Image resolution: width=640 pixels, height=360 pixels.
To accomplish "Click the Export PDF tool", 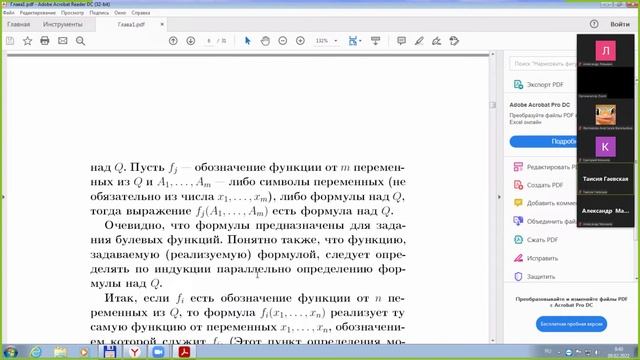I will click(539, 84).
